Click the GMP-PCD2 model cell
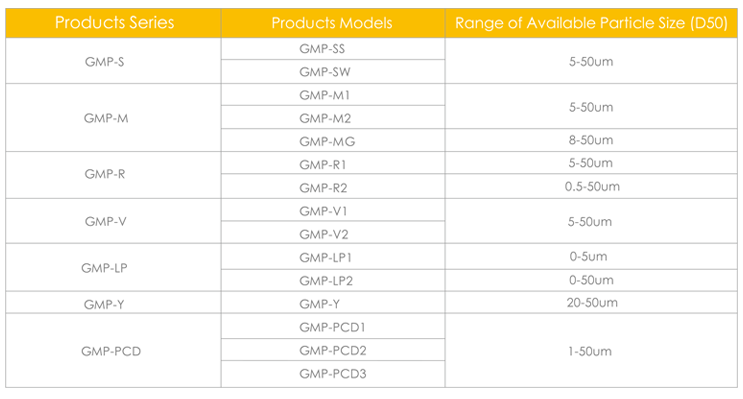Image resolution: width=743 pixels, height=399 pixels. click(x=333, y=350)
